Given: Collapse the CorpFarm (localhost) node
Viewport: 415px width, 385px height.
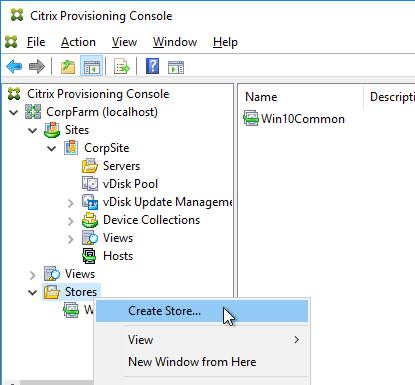Looking at the screenshot, I should pyautogui.click(x=14, y=112).
